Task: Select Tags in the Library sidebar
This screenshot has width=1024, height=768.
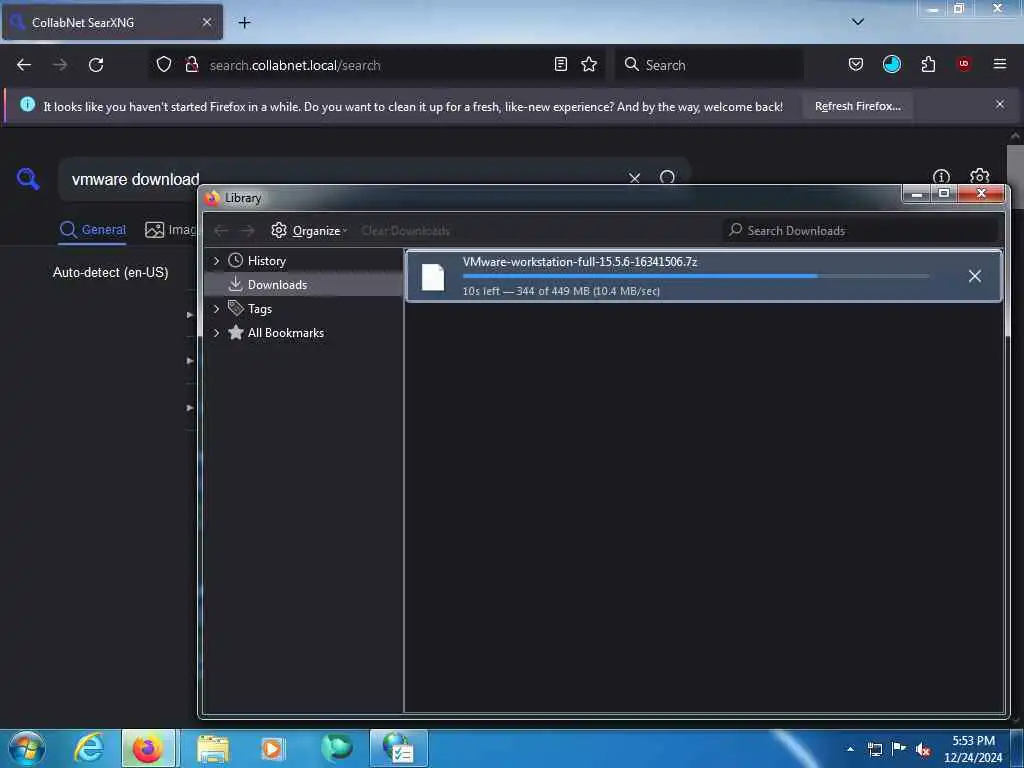Action: click(x=259, y=309)
